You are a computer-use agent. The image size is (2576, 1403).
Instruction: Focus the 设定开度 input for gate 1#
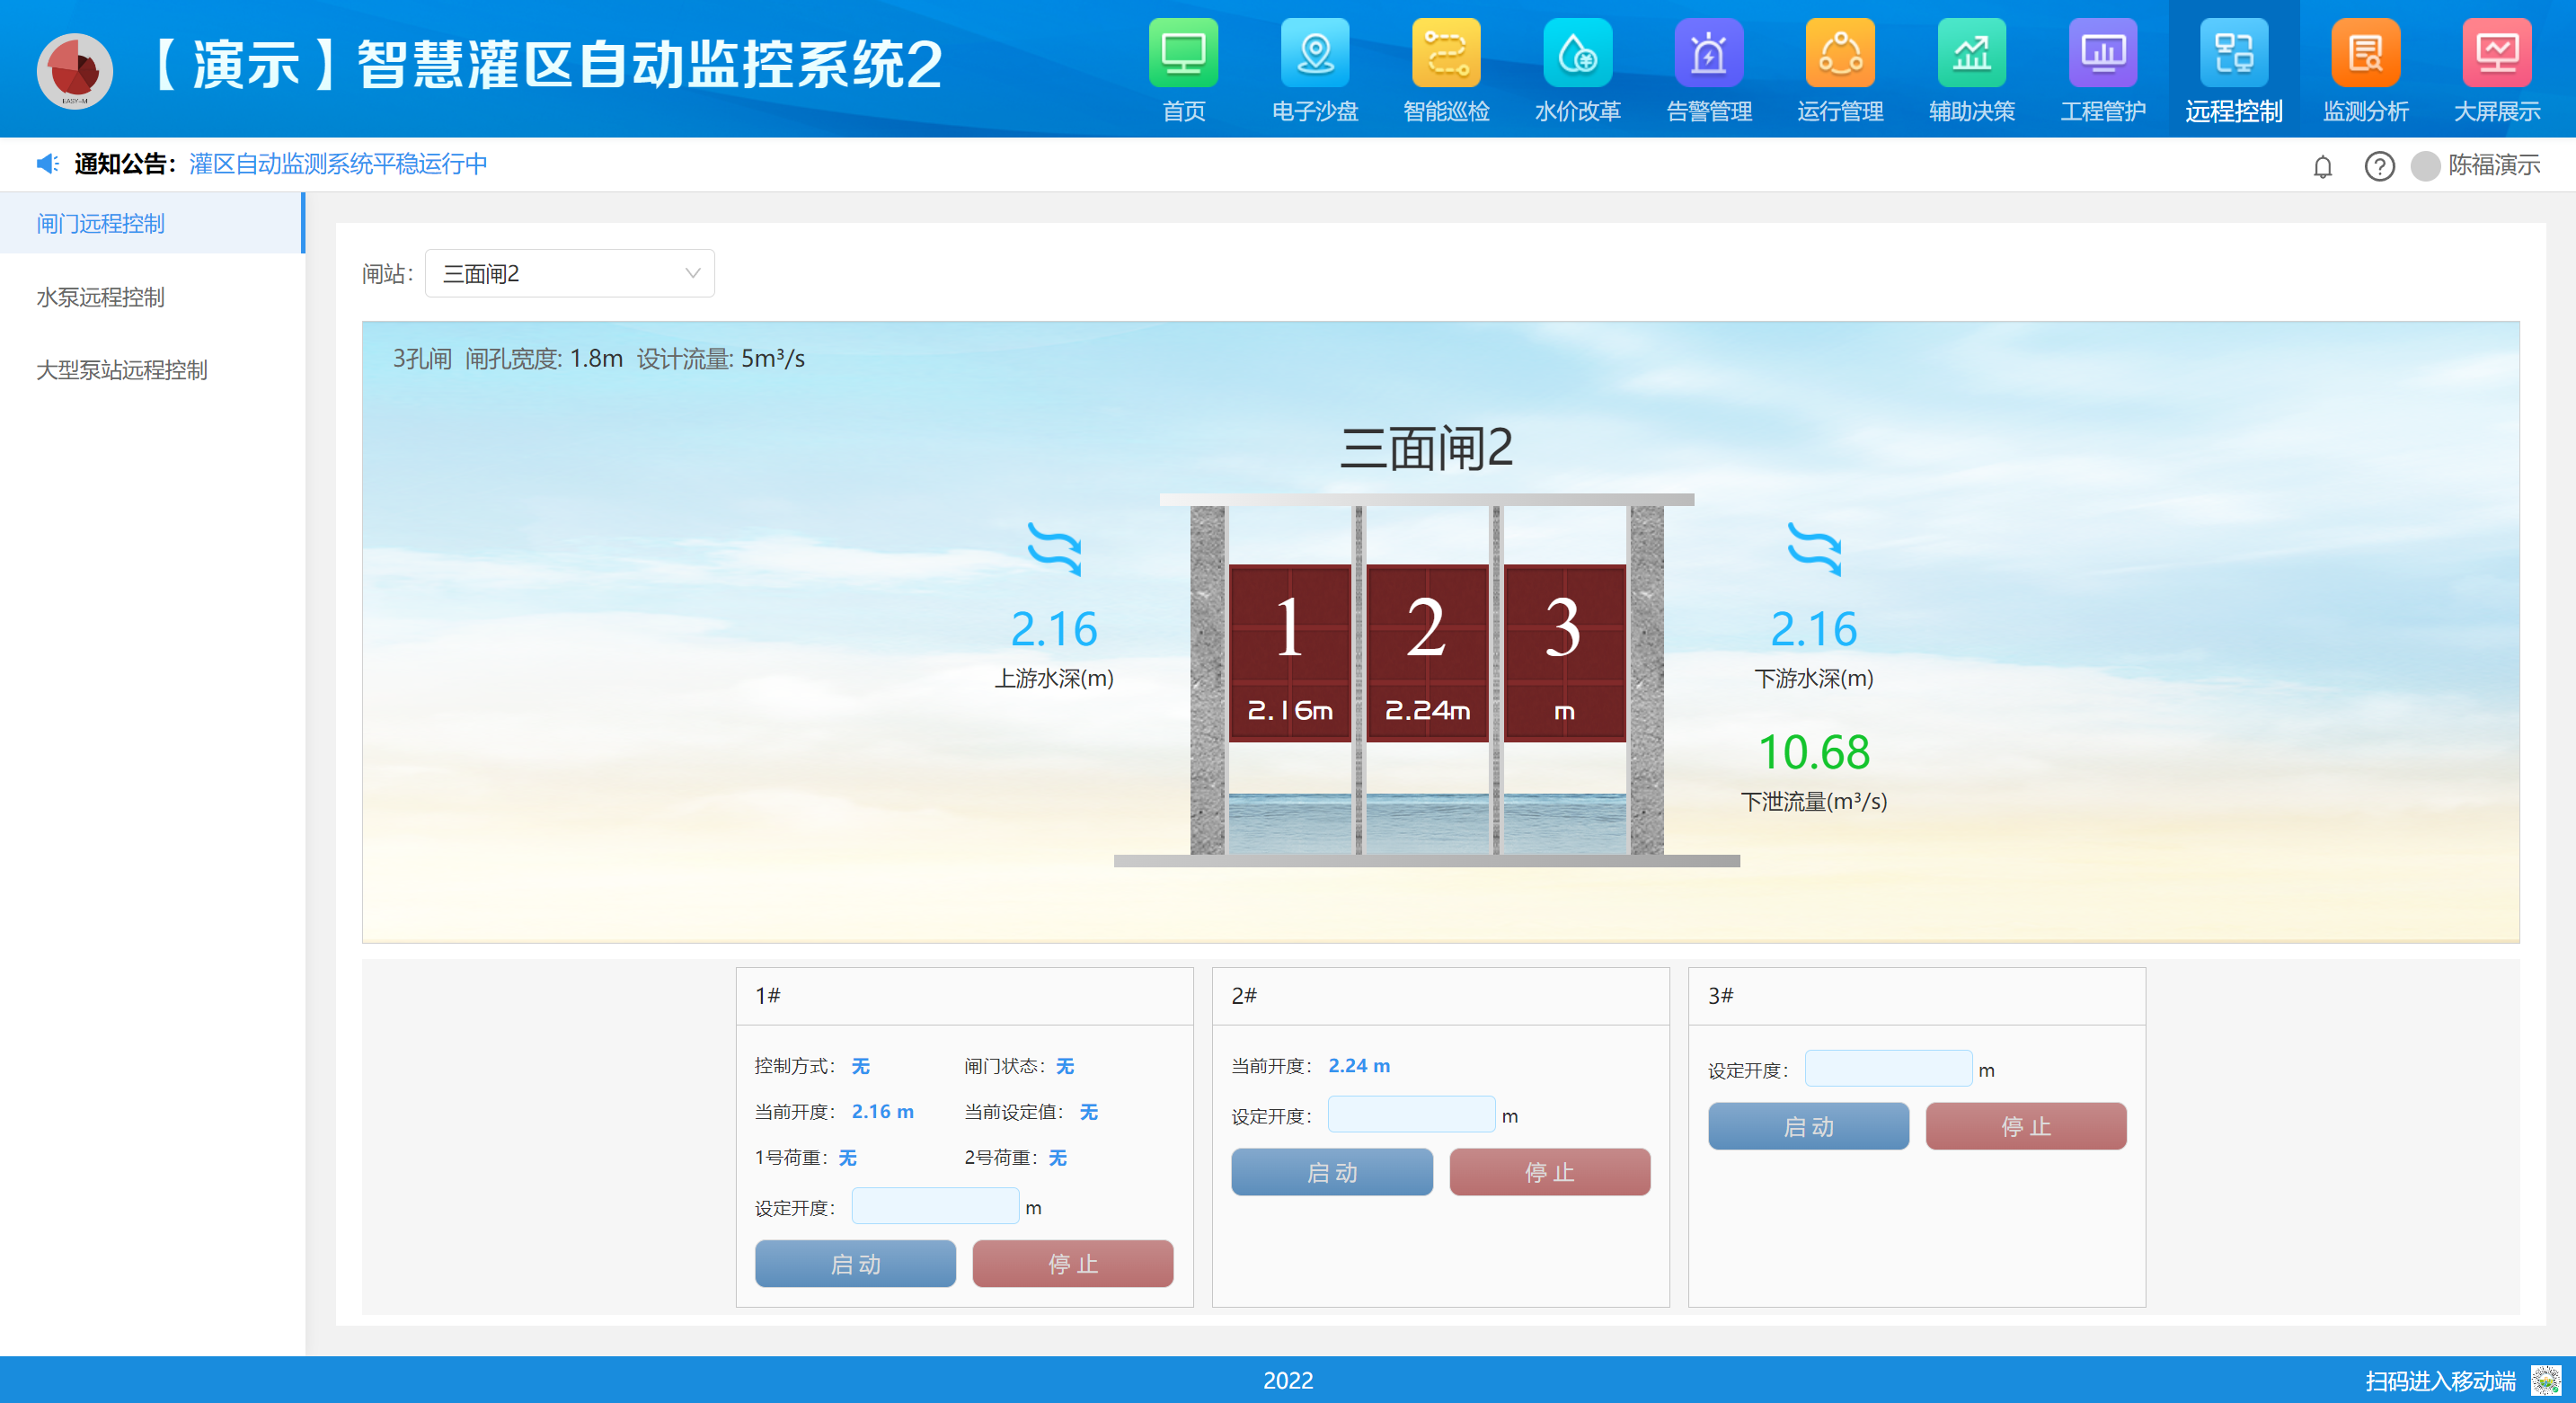tap(935, 1205)
